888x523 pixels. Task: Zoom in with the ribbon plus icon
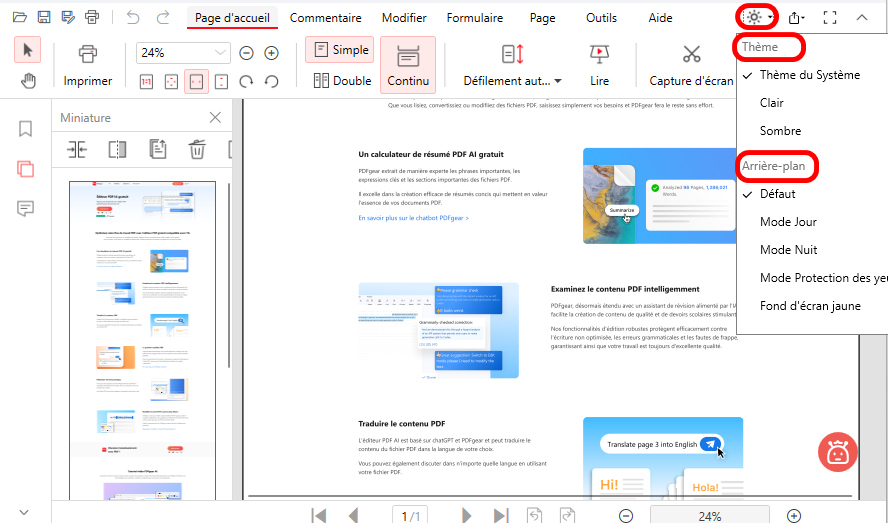[x=271, y=53]
